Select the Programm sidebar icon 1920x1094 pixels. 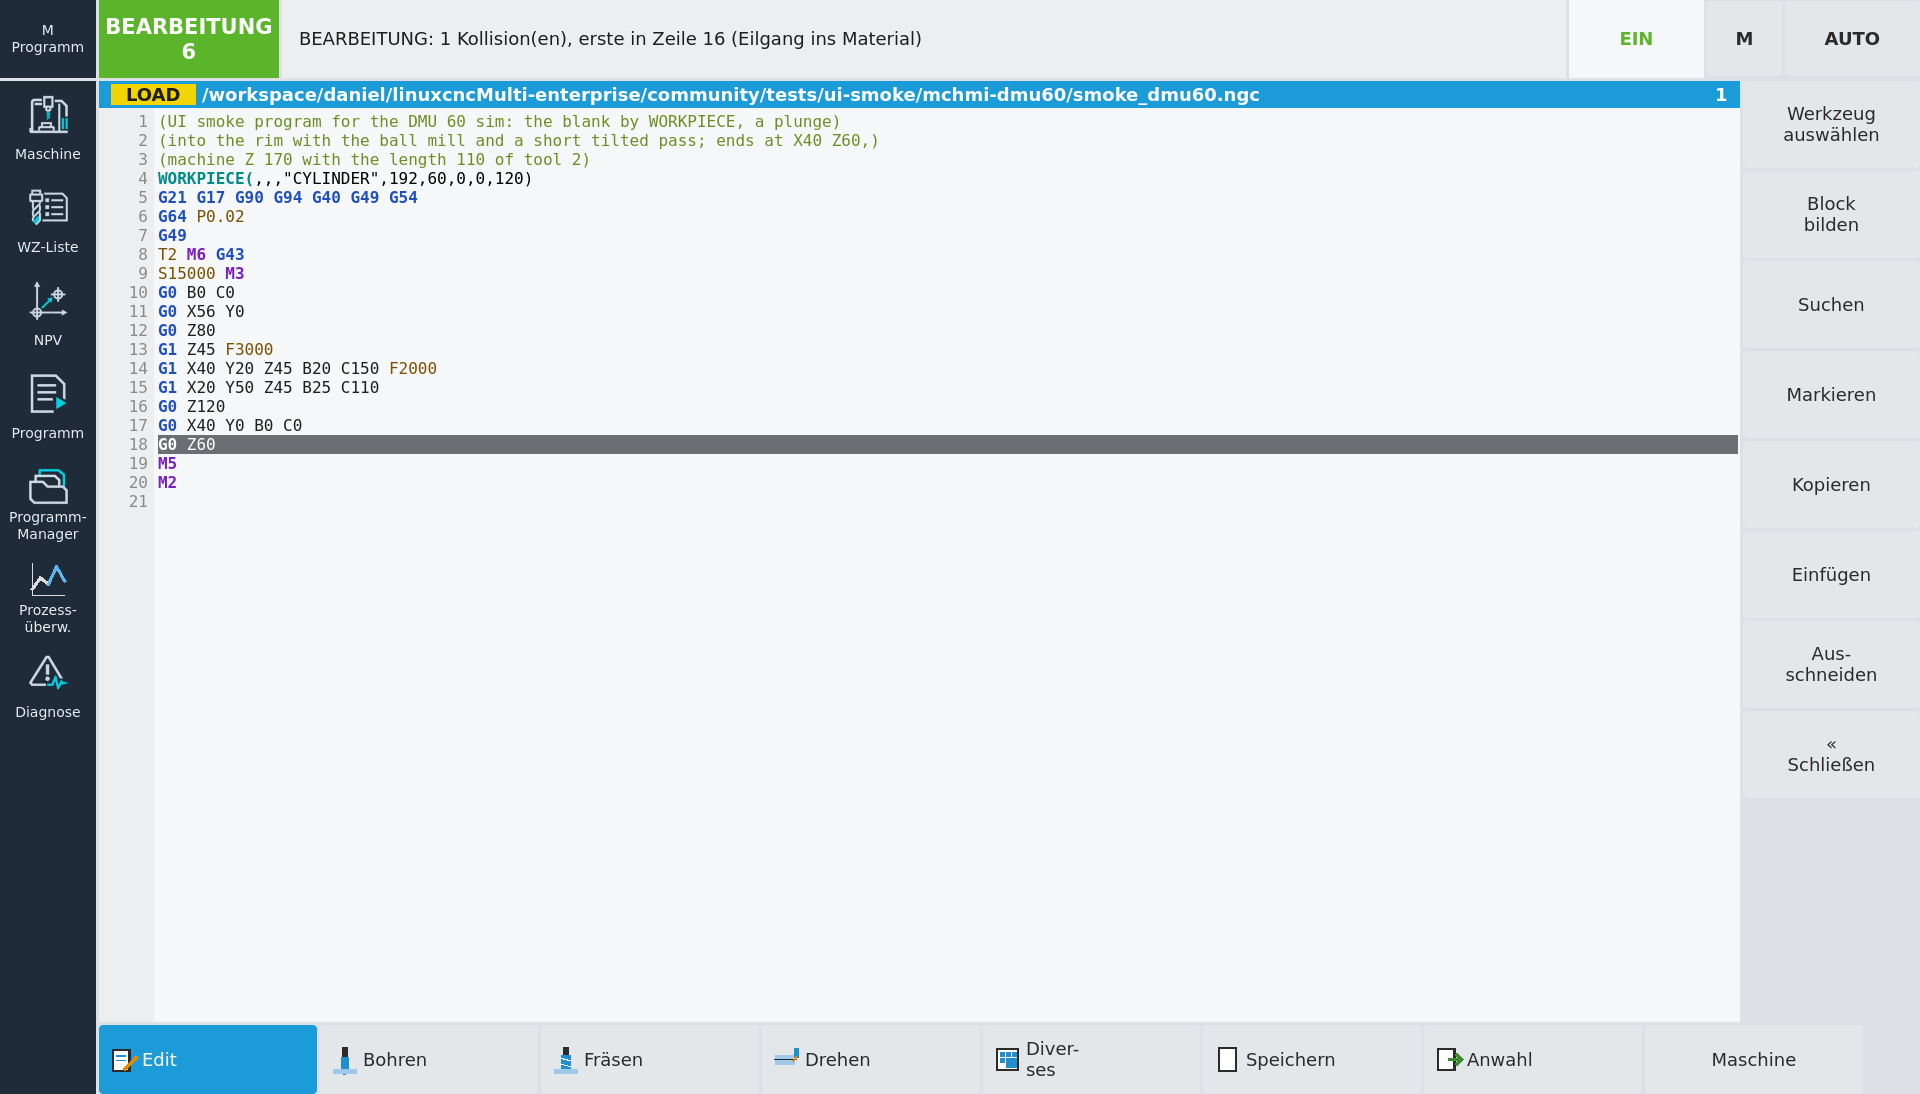click(x=48, y=407)
